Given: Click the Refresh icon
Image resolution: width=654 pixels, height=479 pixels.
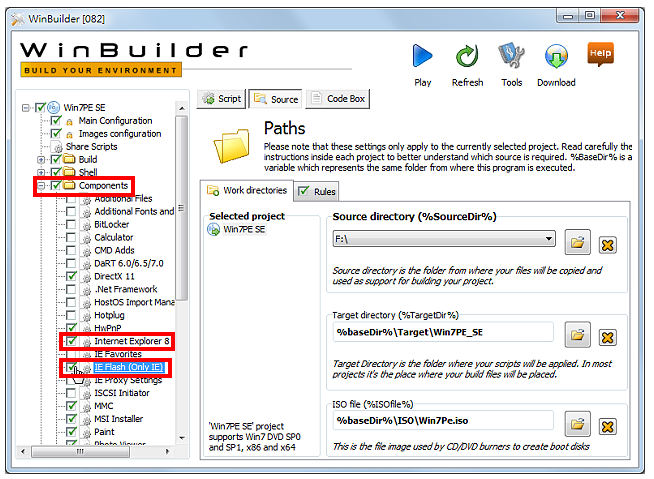Looking at the screenshot, I should 467,56.
